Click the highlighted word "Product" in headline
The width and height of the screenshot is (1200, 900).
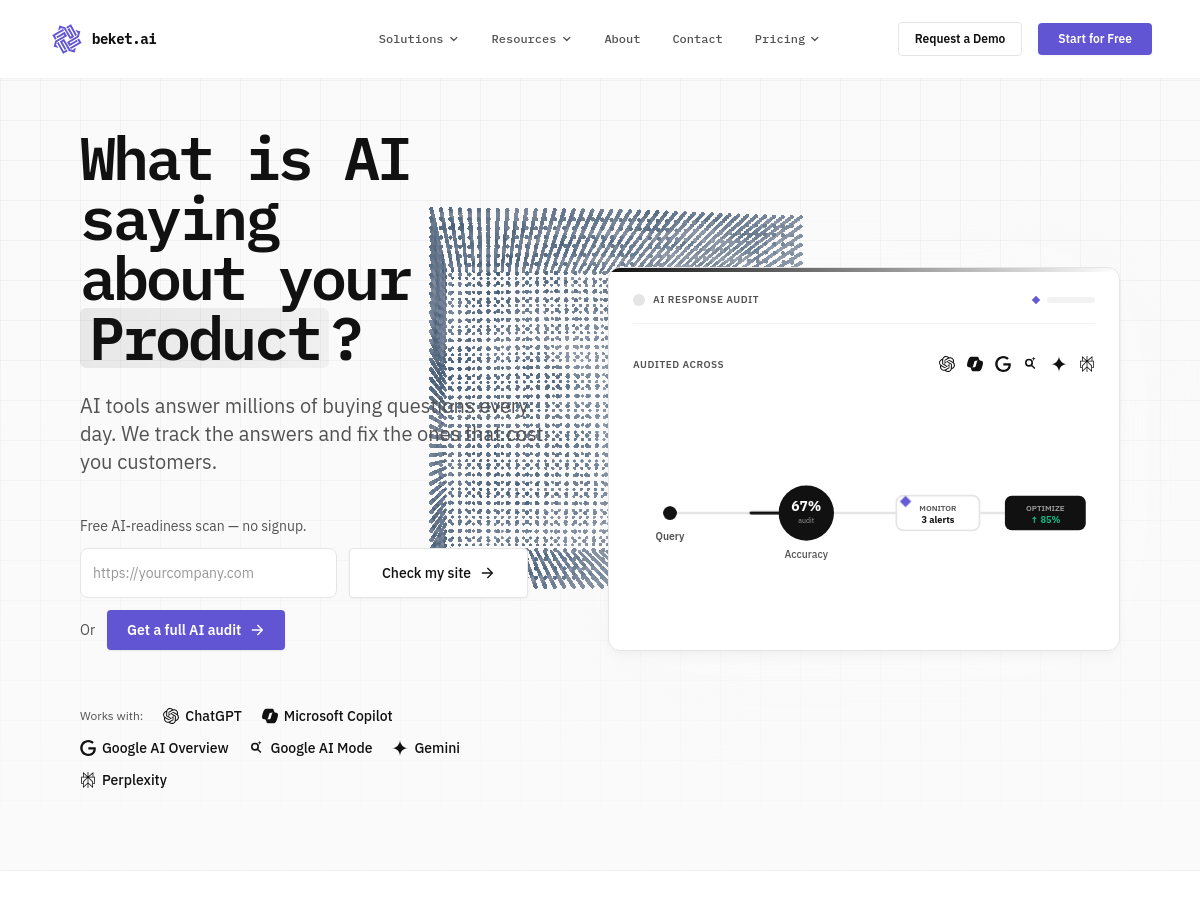pos(204,338)
